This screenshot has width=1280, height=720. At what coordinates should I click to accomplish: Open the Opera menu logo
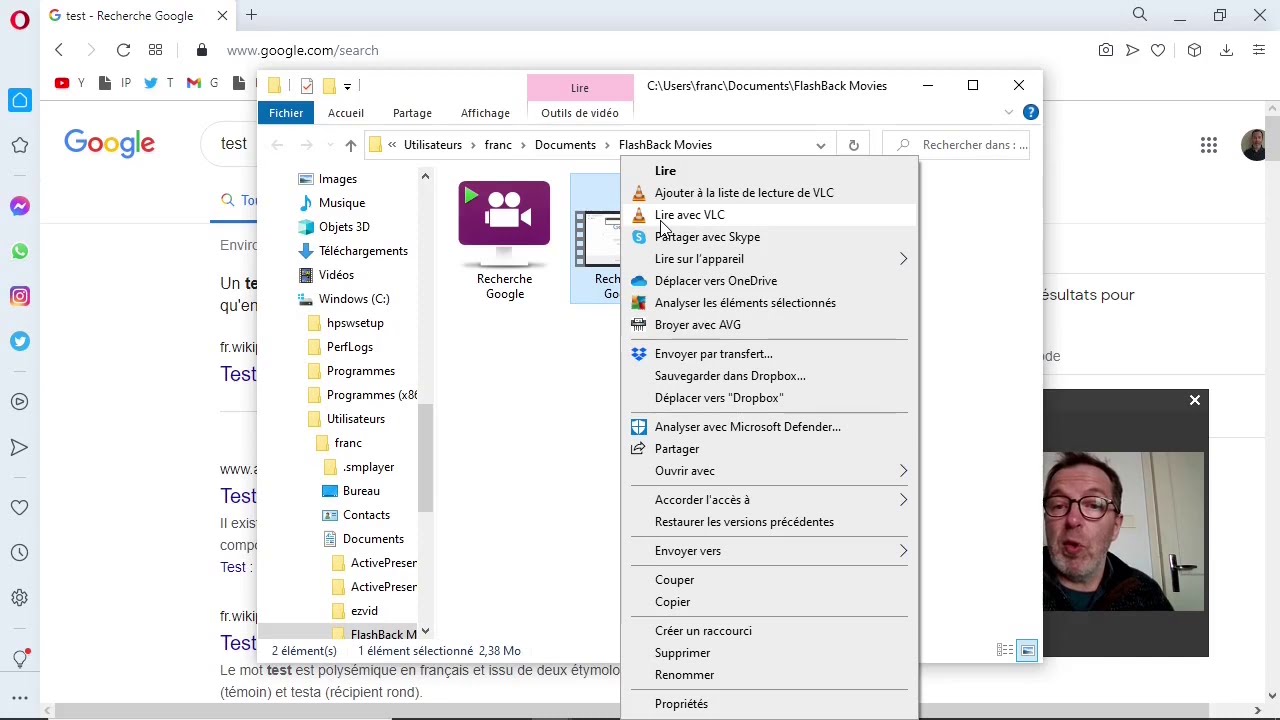coord(20,20)
